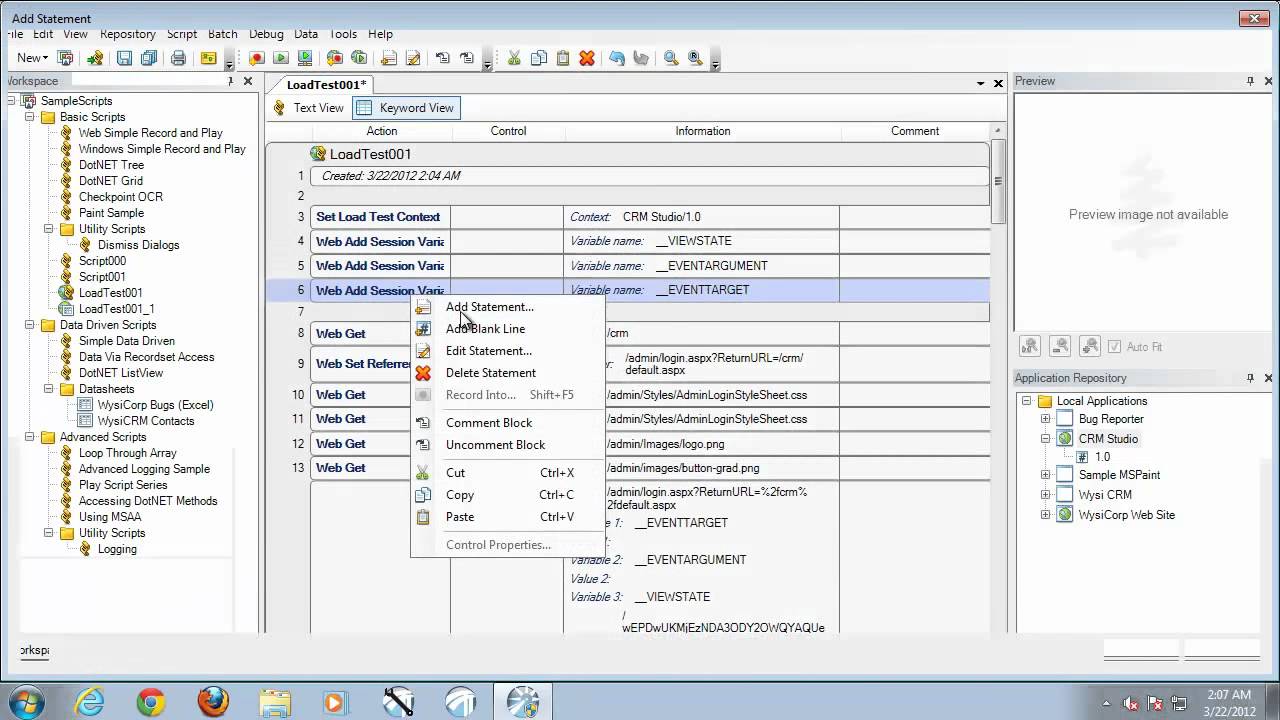Expand the WysiCorp Web Site node
1280x720 pixels.
pyautogui.click(x=1045, y=515)
